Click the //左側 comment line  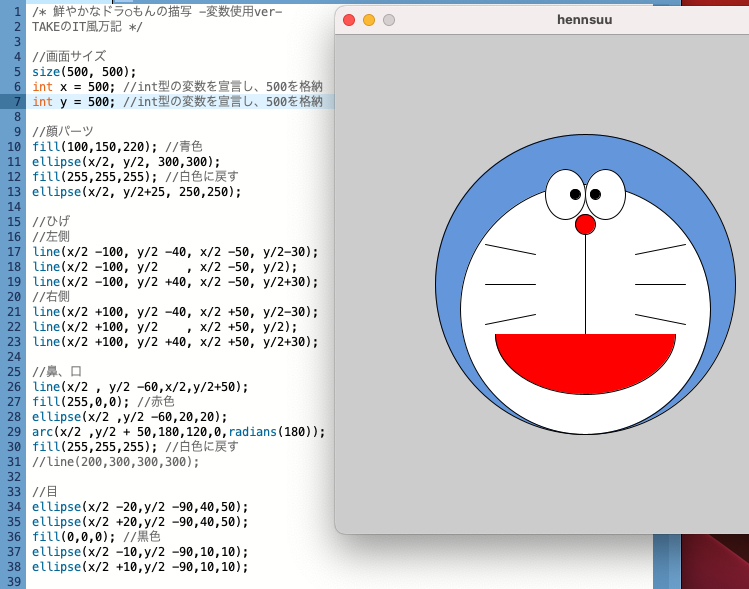pyautogui.click(x=51, y=237)
